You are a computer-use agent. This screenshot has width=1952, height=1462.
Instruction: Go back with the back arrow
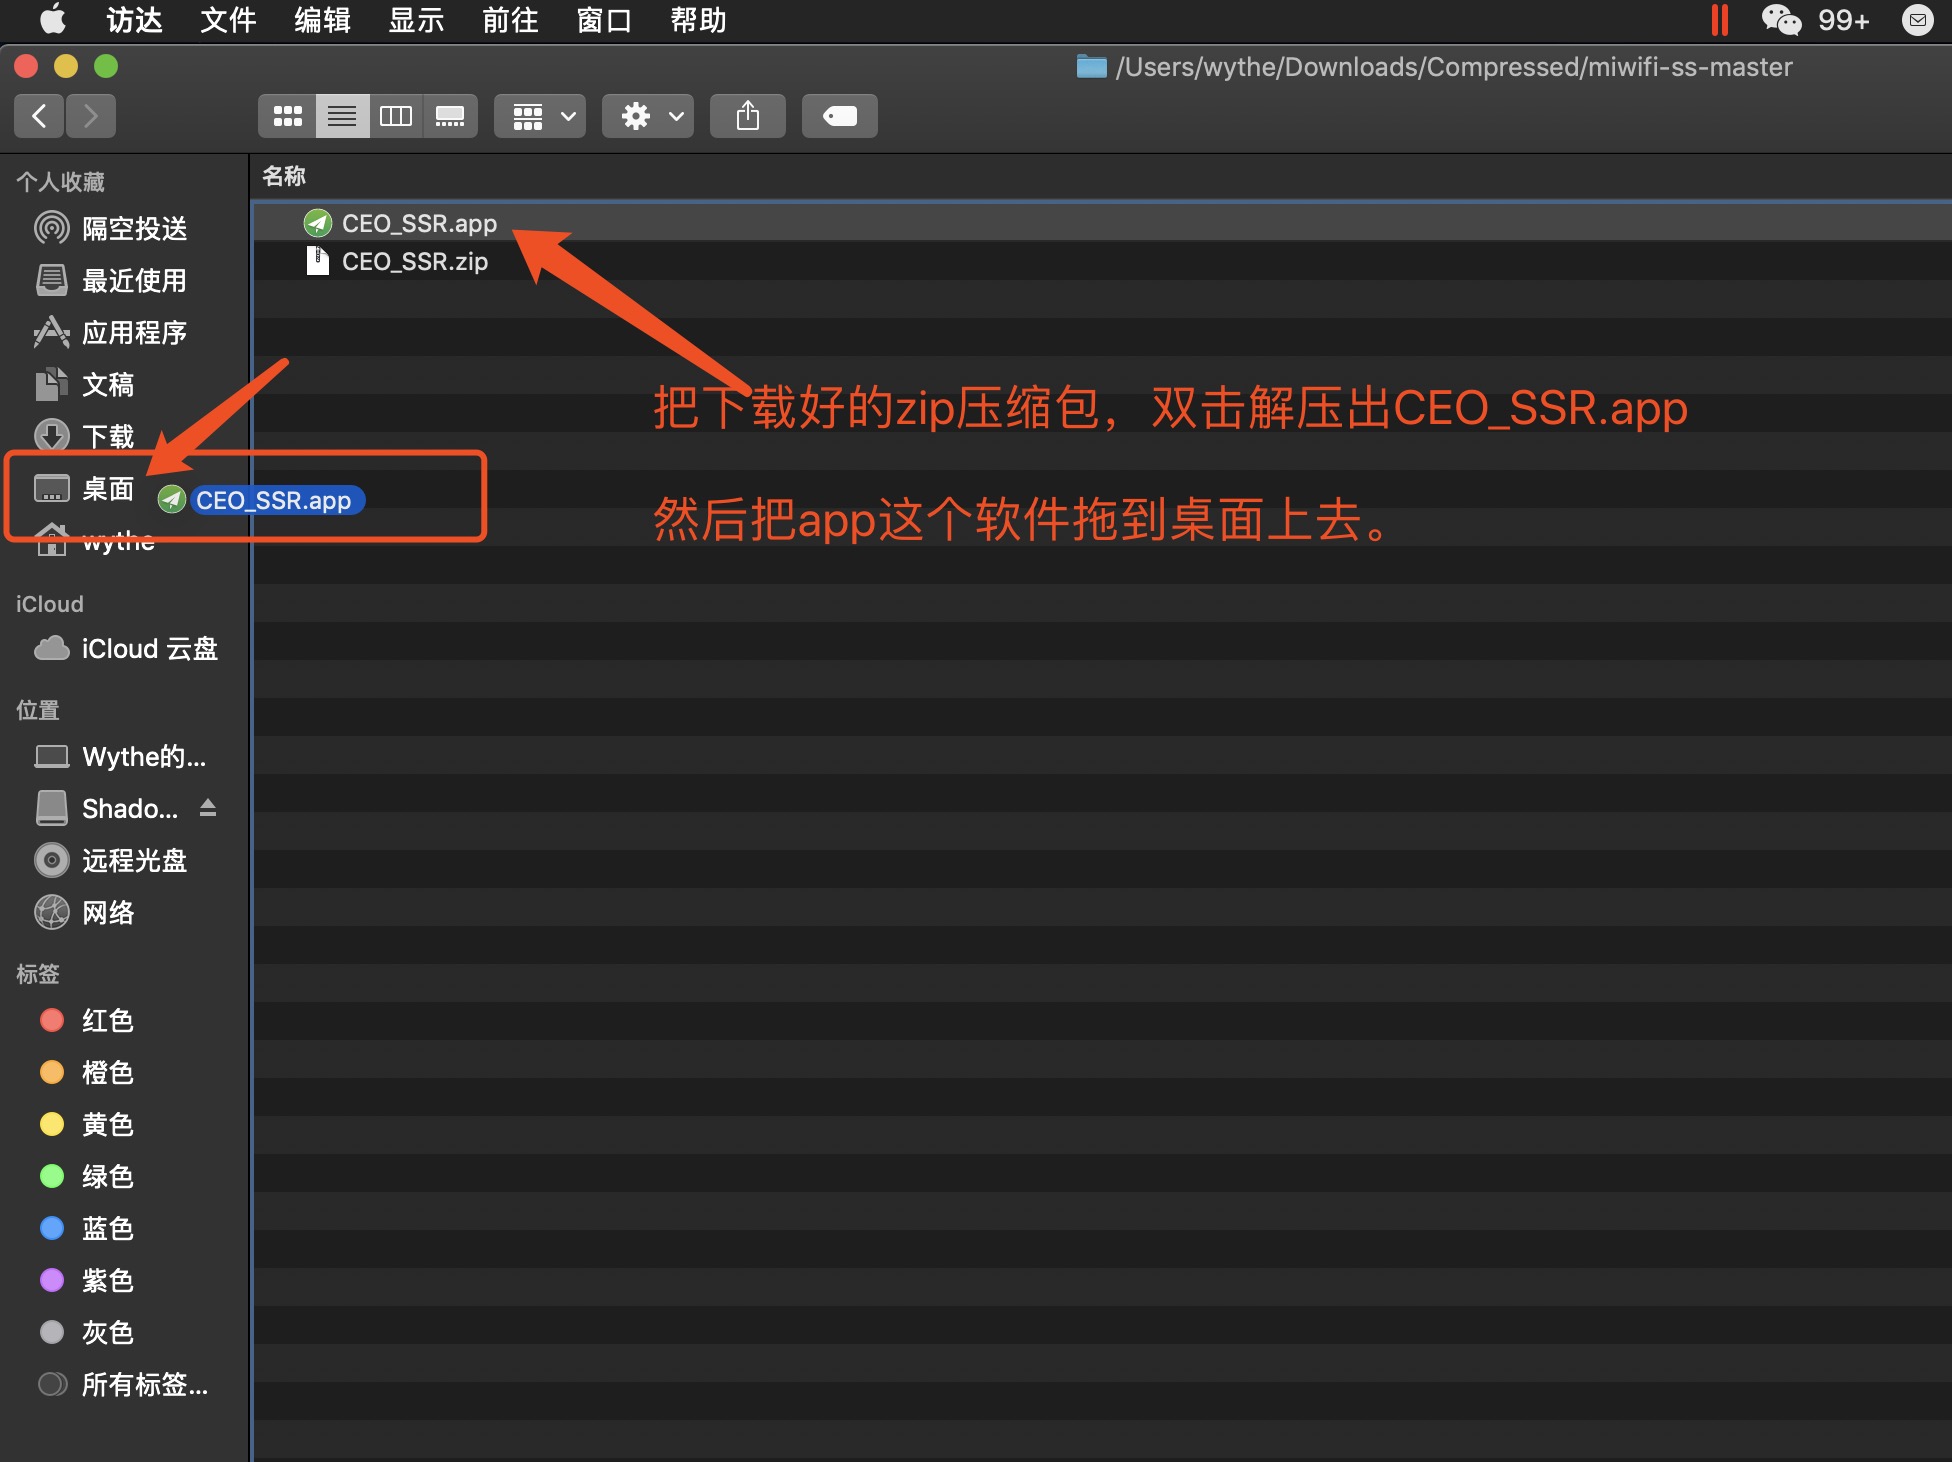(x=40, y=116)
